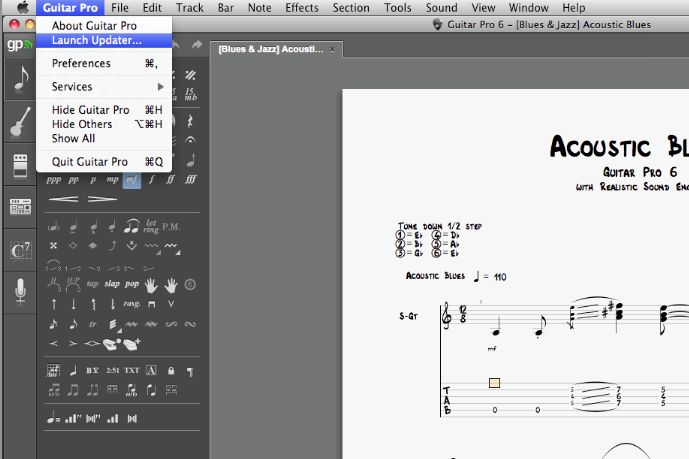689x459 pixels.
Task: Select Launch Updater menu entry
Action: pos(104,40)
